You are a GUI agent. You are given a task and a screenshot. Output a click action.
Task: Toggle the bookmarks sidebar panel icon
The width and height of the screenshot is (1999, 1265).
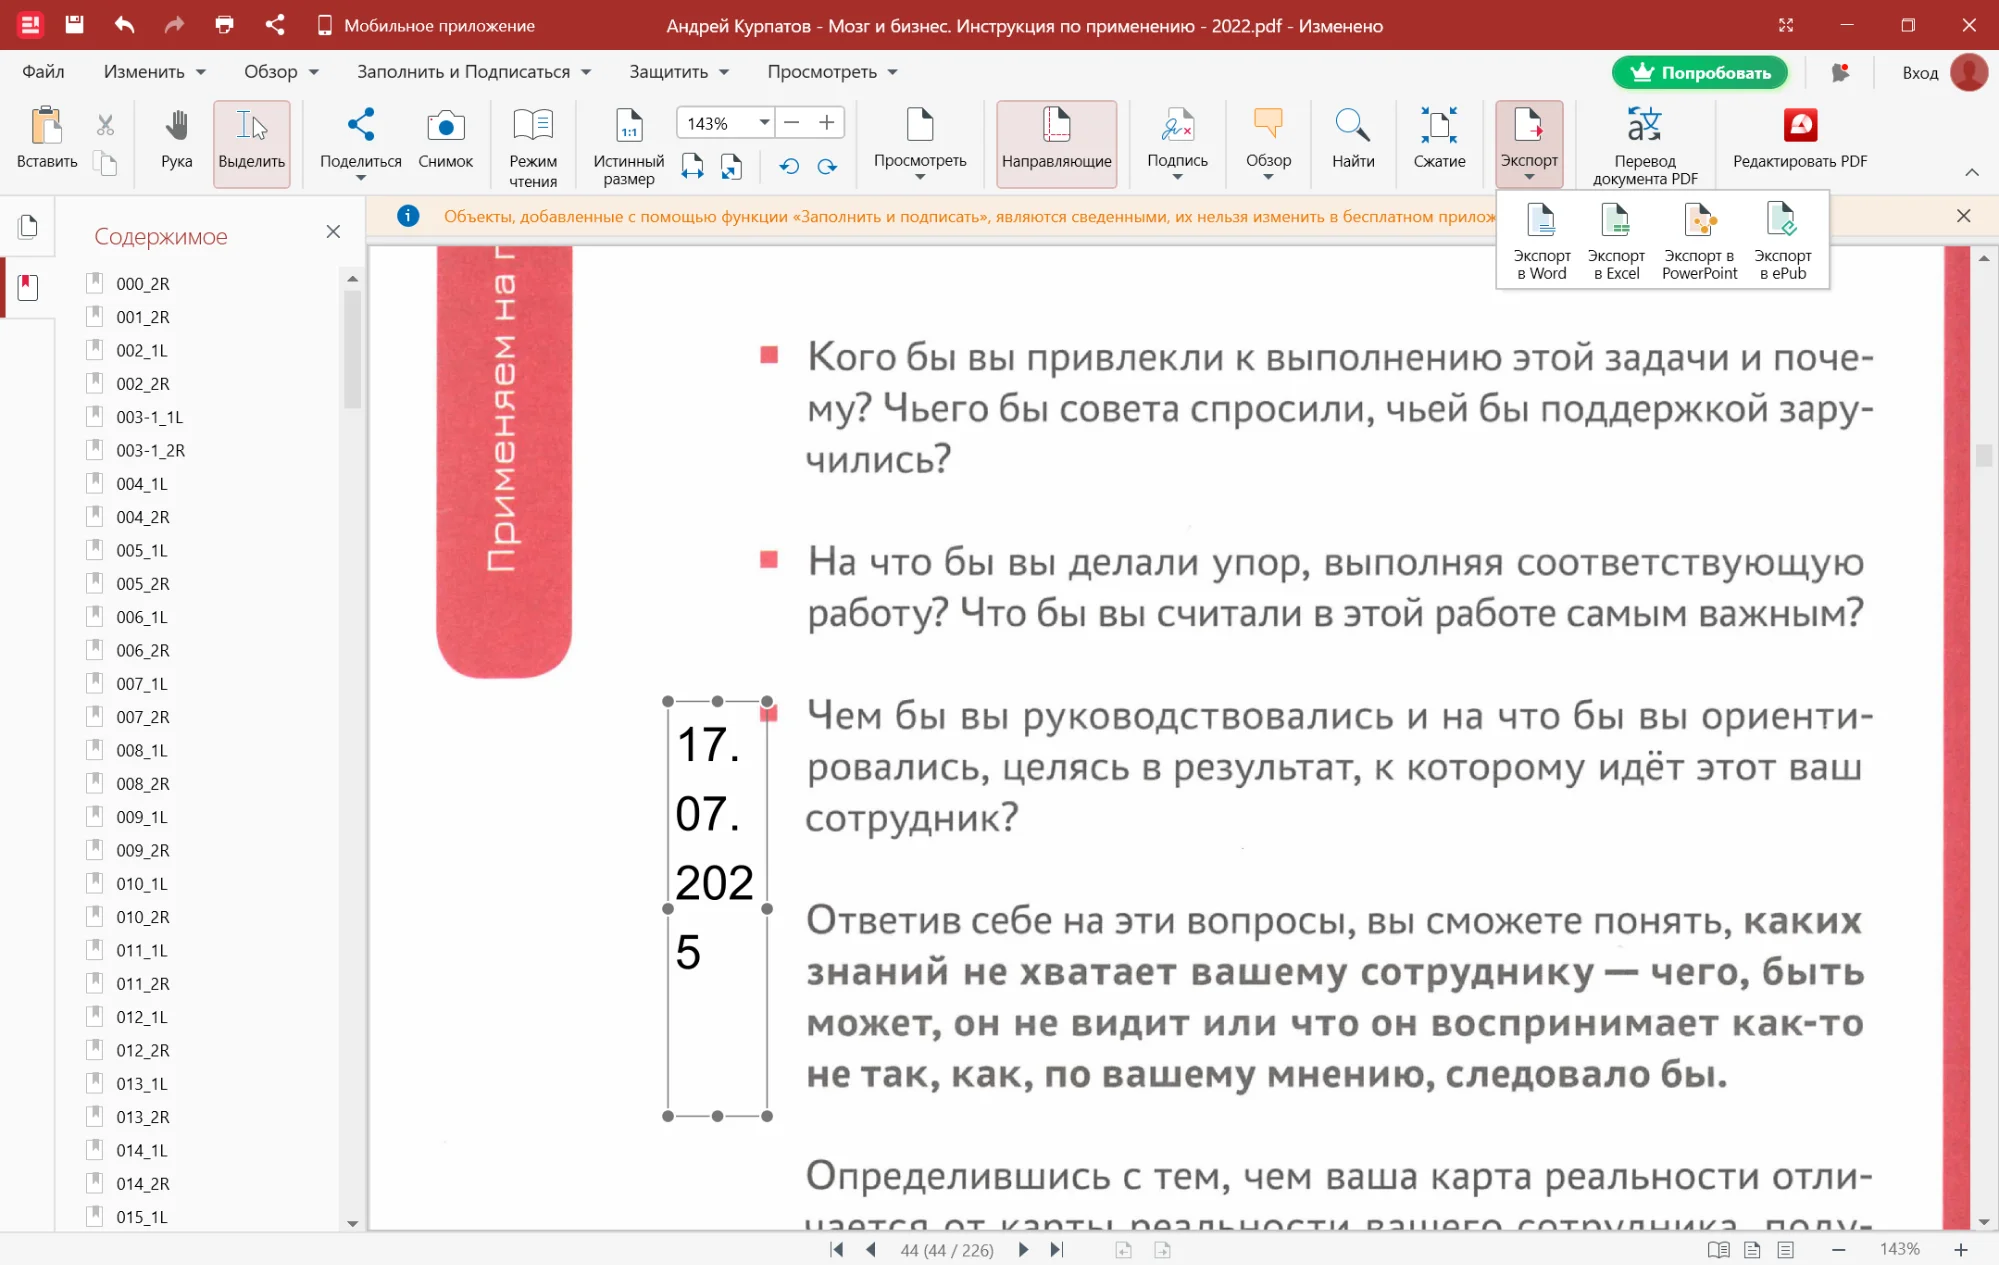[28, 288]
